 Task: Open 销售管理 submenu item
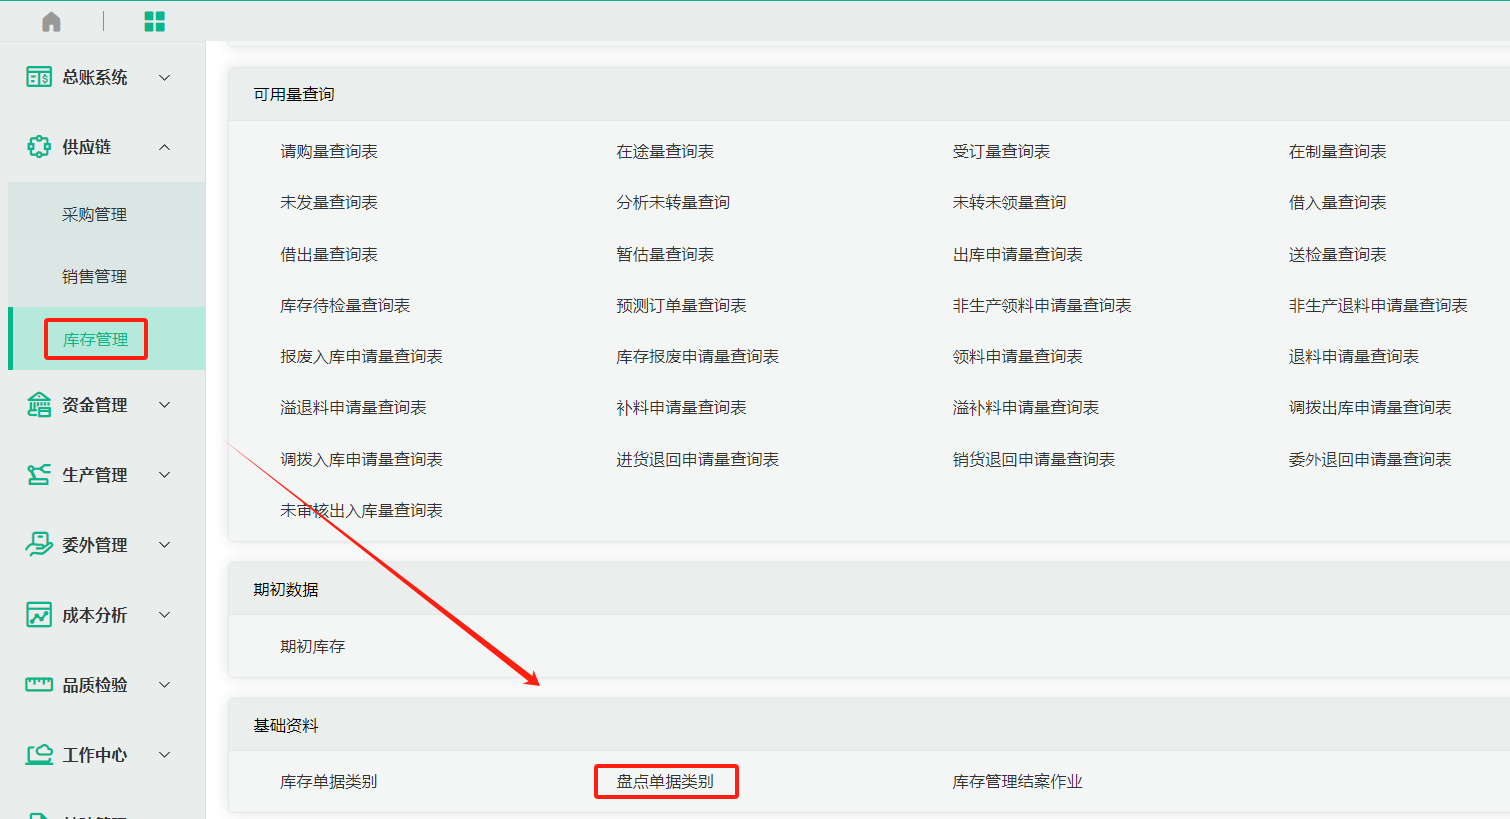[94, 276]
